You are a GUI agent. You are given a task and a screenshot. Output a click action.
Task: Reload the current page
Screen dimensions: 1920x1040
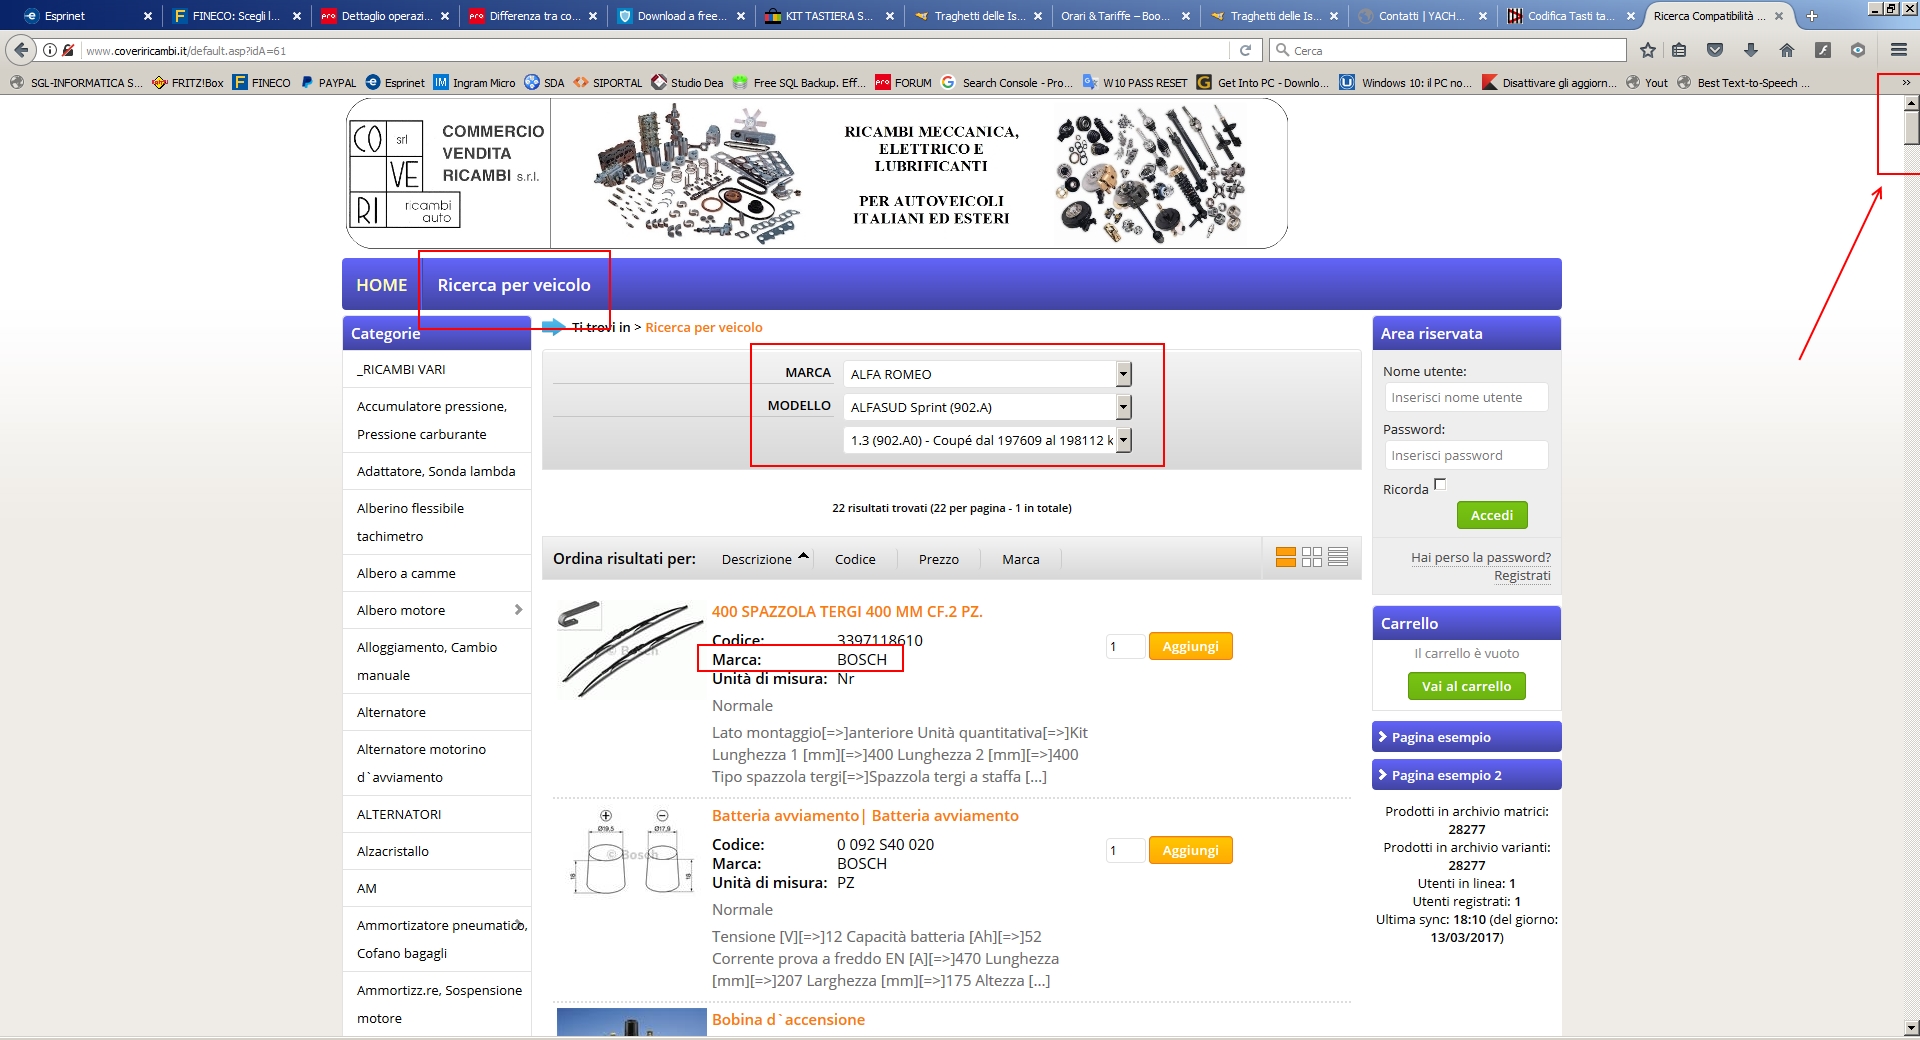[1245, 50]
